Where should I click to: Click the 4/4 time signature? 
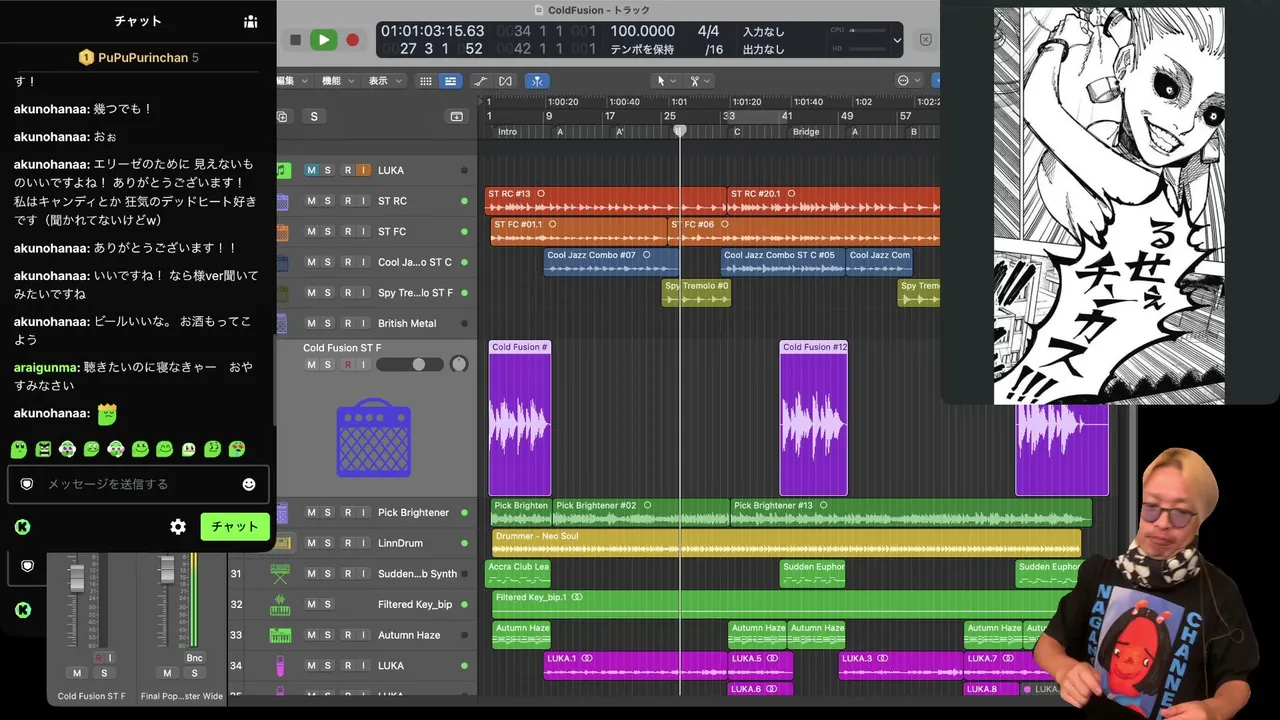[708, 32]
